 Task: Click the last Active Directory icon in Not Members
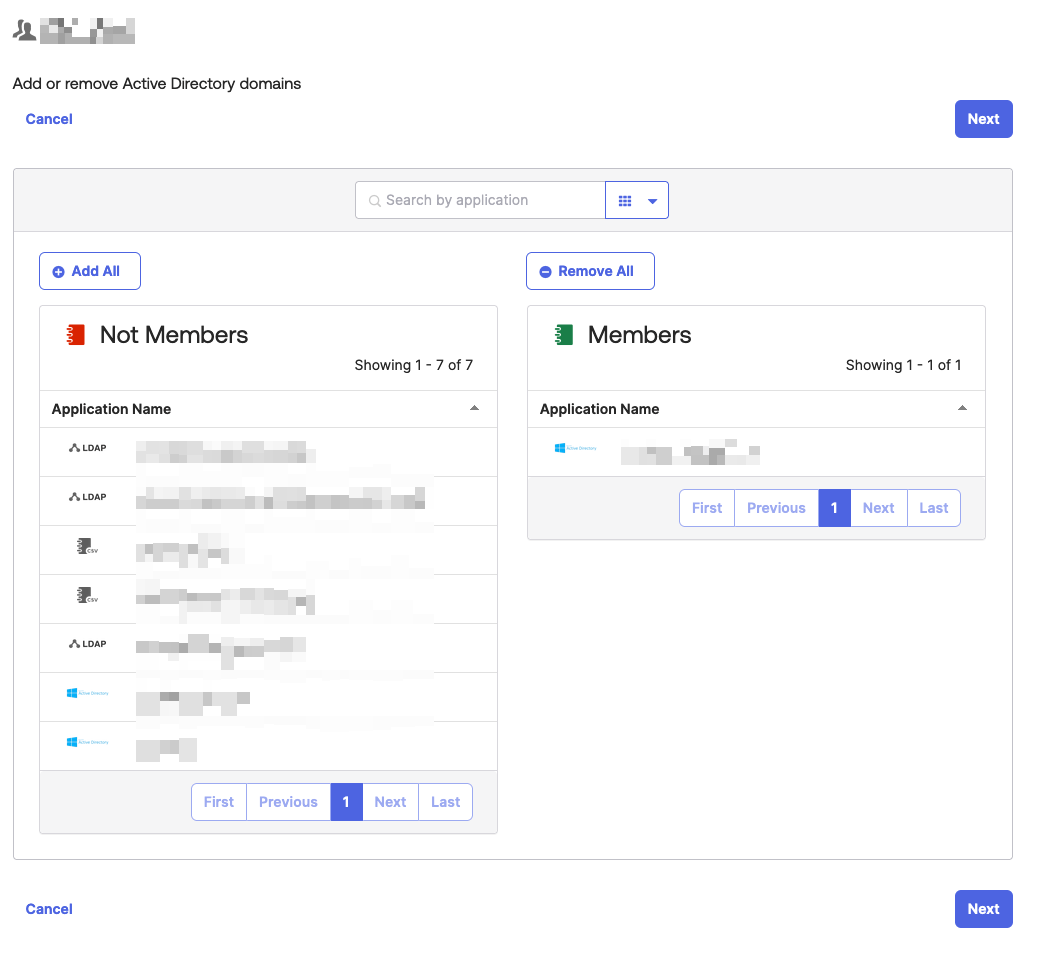(x=88, y=742)
